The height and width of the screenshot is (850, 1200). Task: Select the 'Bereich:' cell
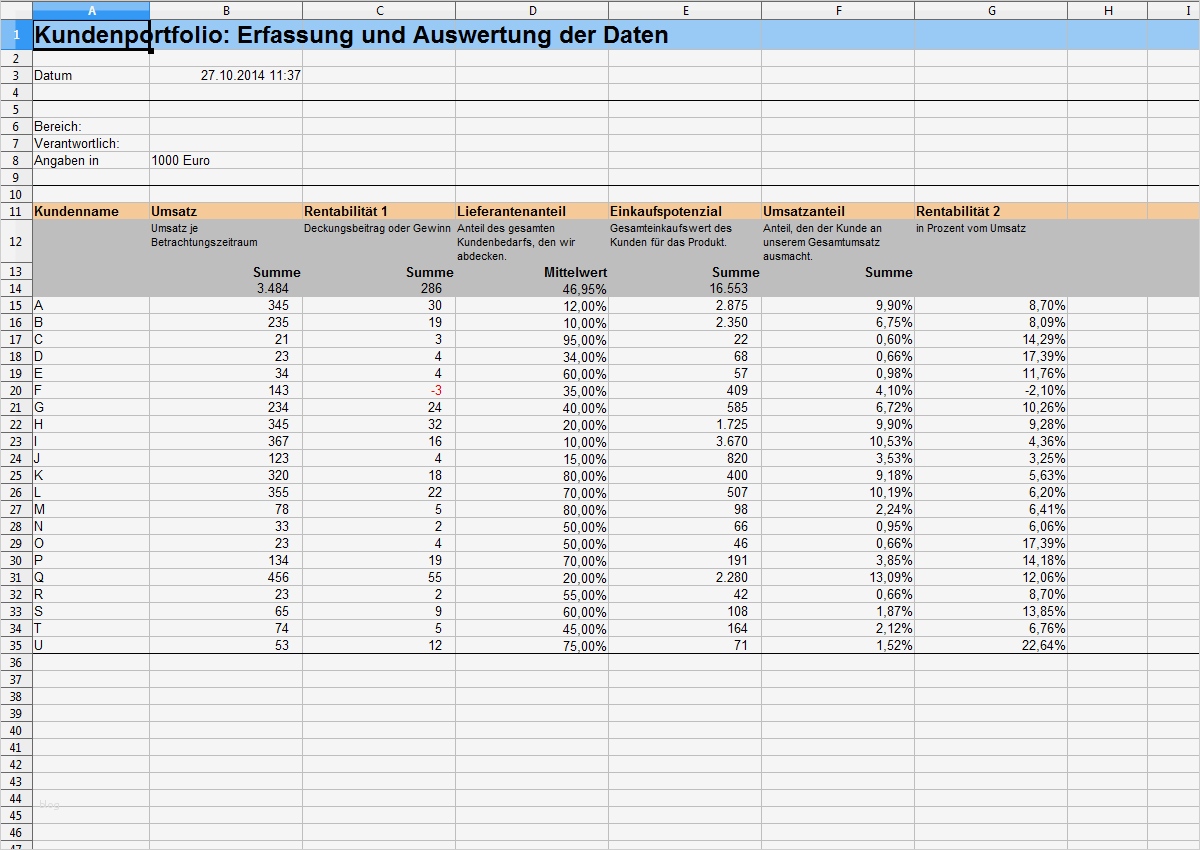91,126
